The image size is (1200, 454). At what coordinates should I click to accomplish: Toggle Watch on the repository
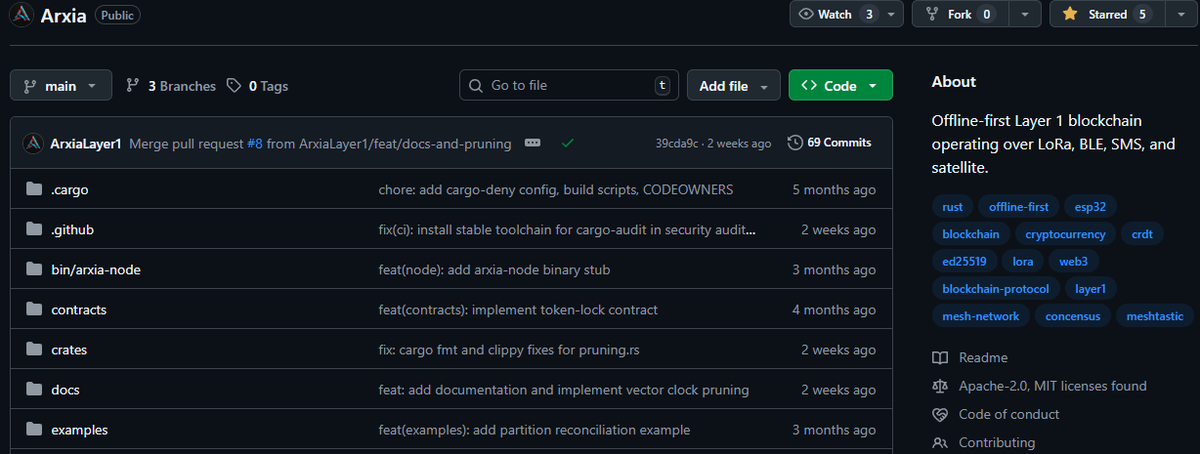point(837,14)
